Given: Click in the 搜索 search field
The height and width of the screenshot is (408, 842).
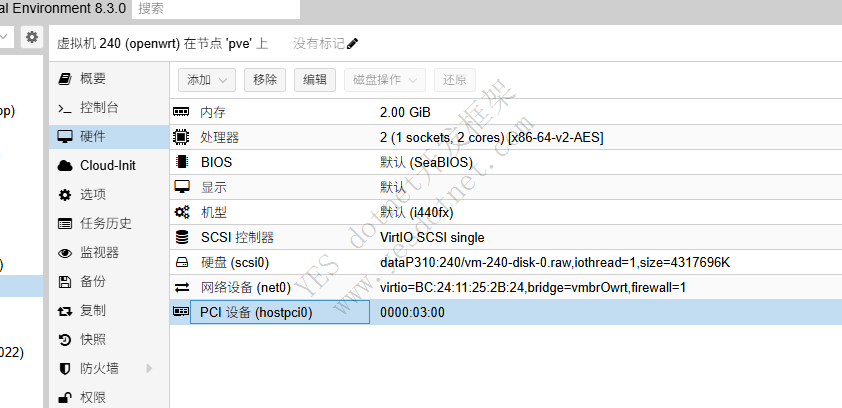Looking at the screenshot, I should tap(216, 9).
